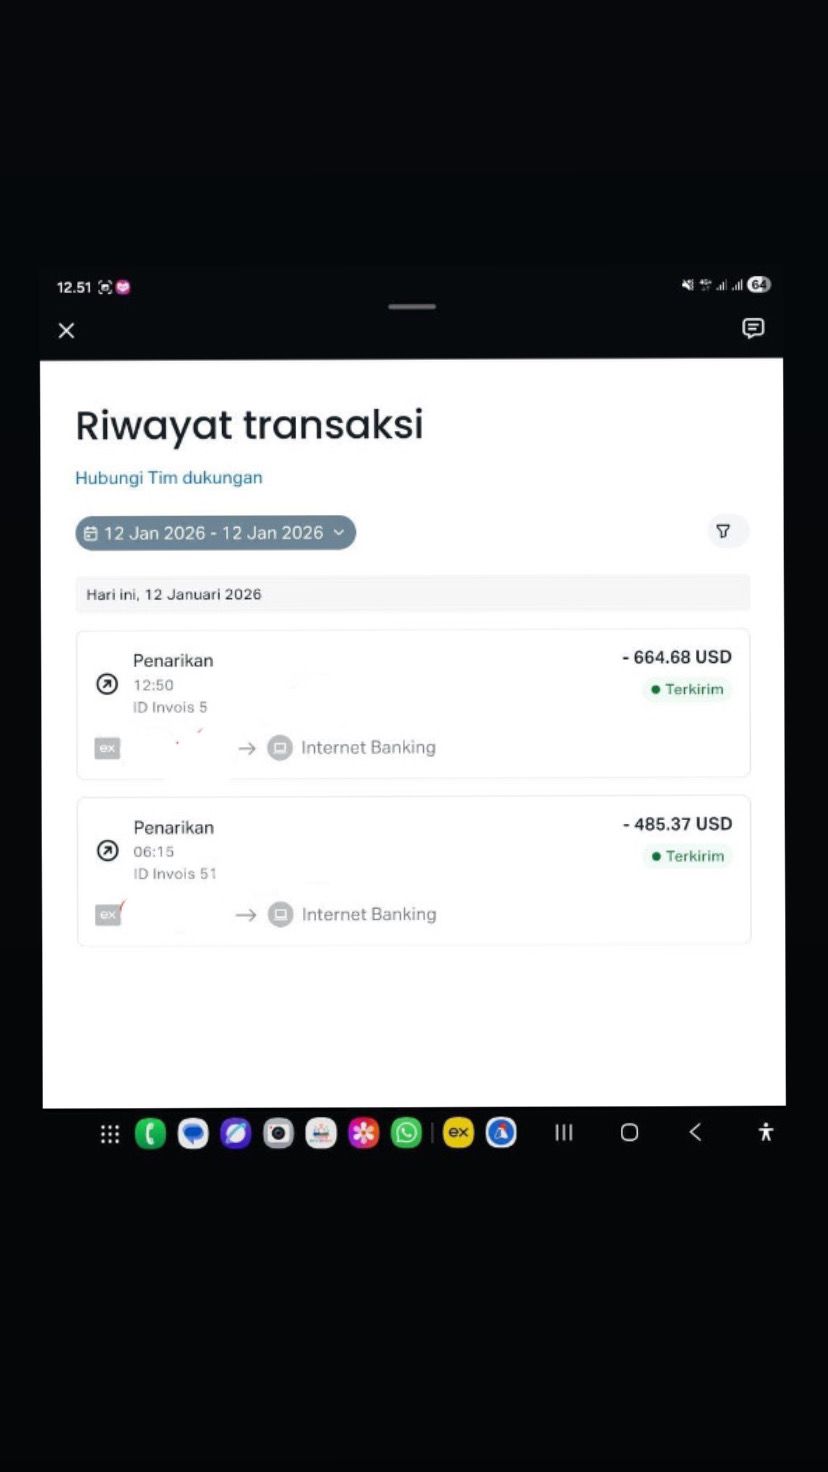Expand the 12 Jan 2026 date range dropdown
828x1472 pixels.
(216, 533)
